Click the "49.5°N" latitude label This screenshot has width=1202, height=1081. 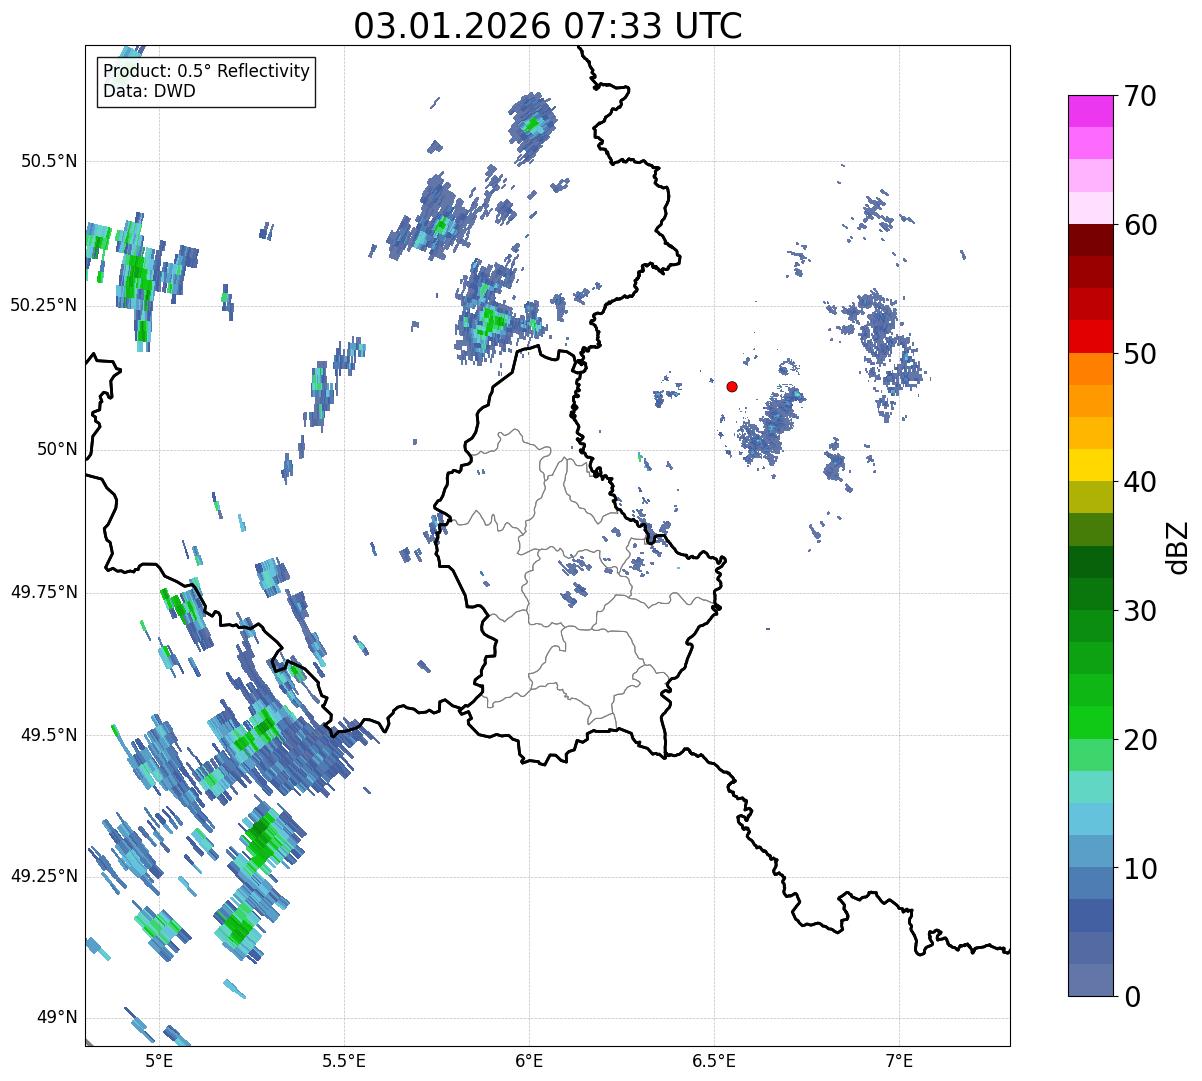pos(50,735)
